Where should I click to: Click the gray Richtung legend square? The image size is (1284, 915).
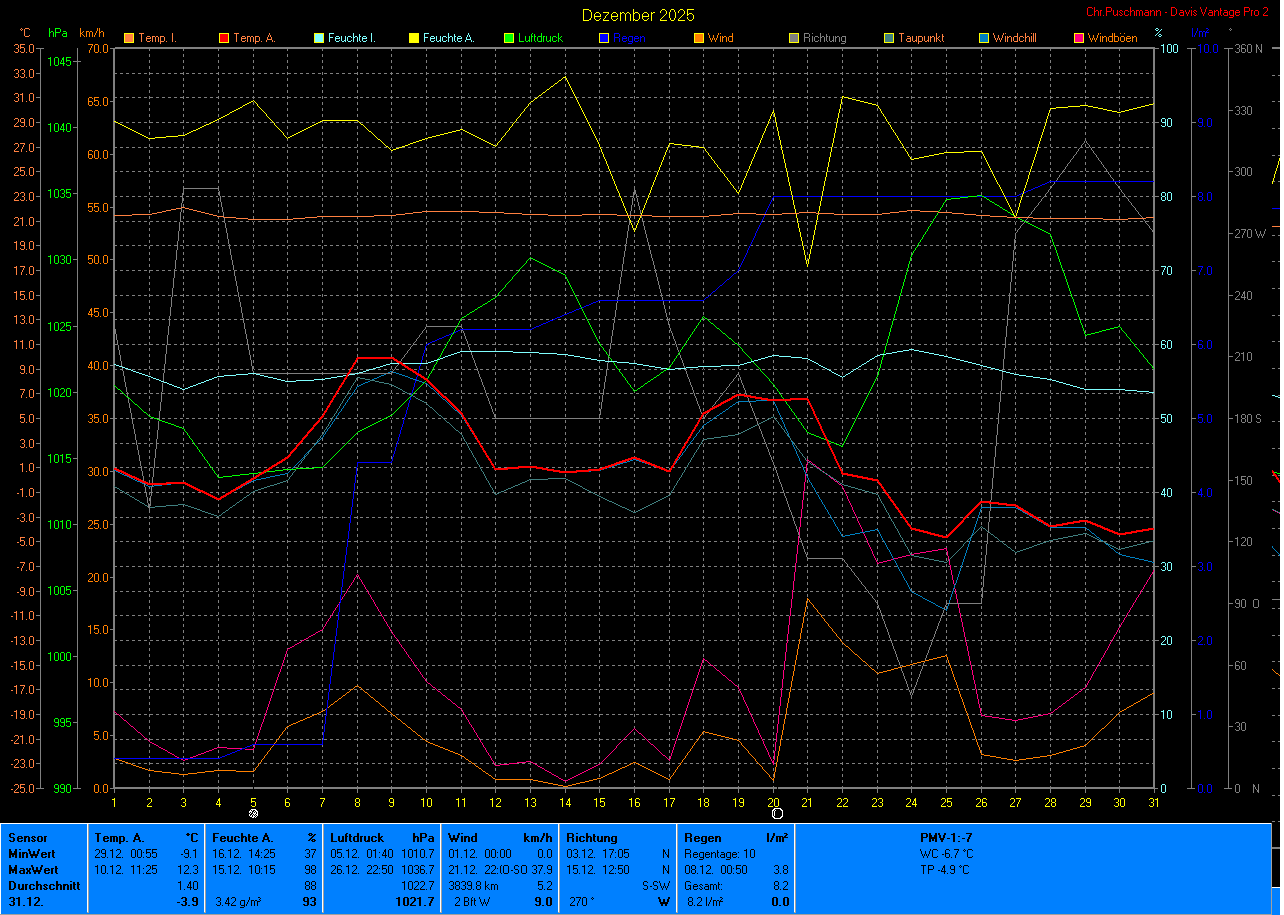click(793, 39)
